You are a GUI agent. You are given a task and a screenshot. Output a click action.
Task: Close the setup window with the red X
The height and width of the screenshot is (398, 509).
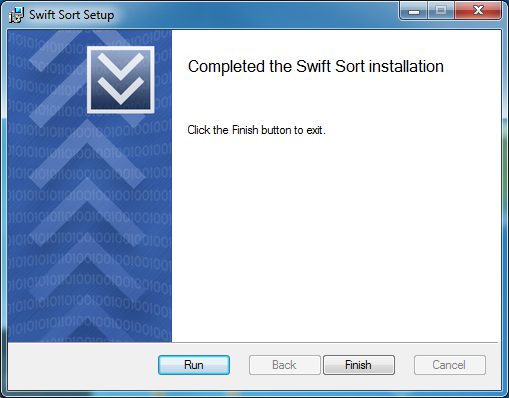tap(478, 11)
